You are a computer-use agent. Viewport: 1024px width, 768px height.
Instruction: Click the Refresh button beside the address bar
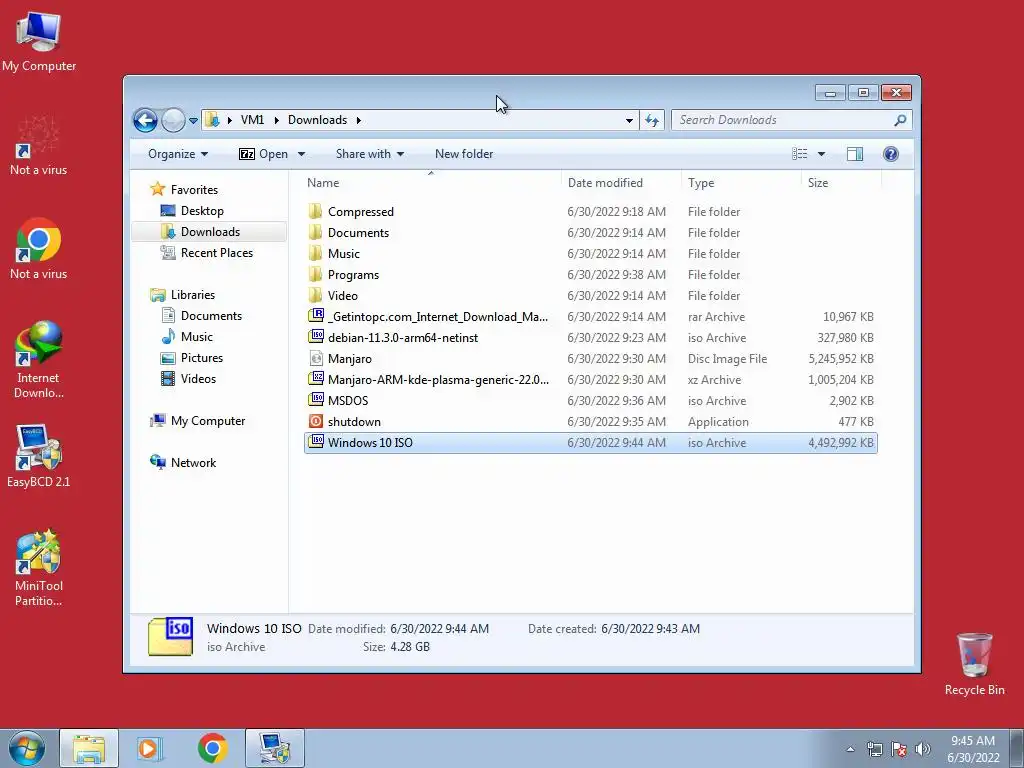pyautogui.click(x=652, y=120)
